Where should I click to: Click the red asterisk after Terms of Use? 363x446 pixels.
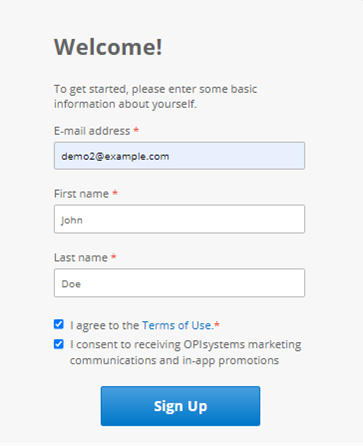[x=217, y=324]
